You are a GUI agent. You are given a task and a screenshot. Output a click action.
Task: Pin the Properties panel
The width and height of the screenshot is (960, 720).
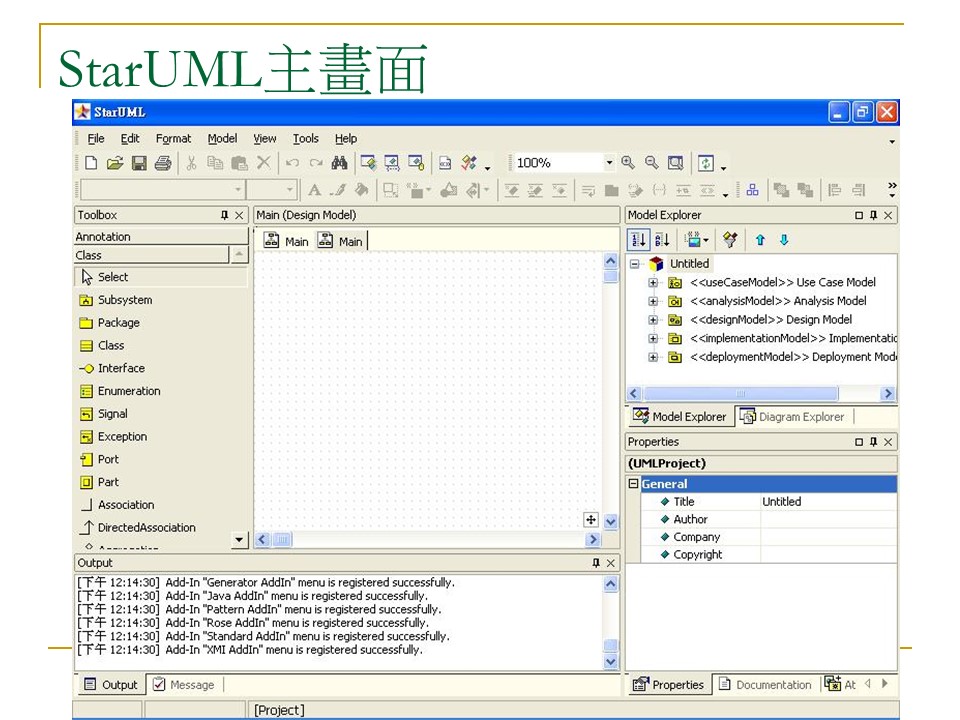874,442
